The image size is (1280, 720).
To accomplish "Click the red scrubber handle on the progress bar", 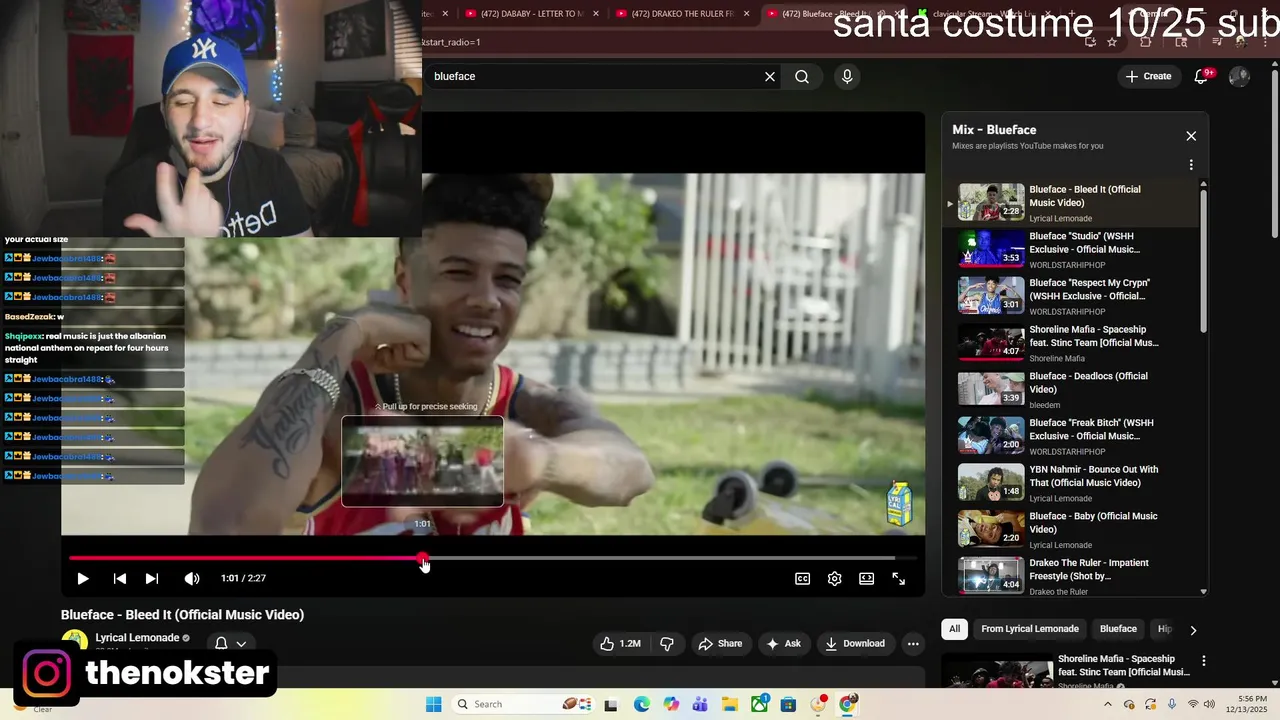I will point(422,558).
